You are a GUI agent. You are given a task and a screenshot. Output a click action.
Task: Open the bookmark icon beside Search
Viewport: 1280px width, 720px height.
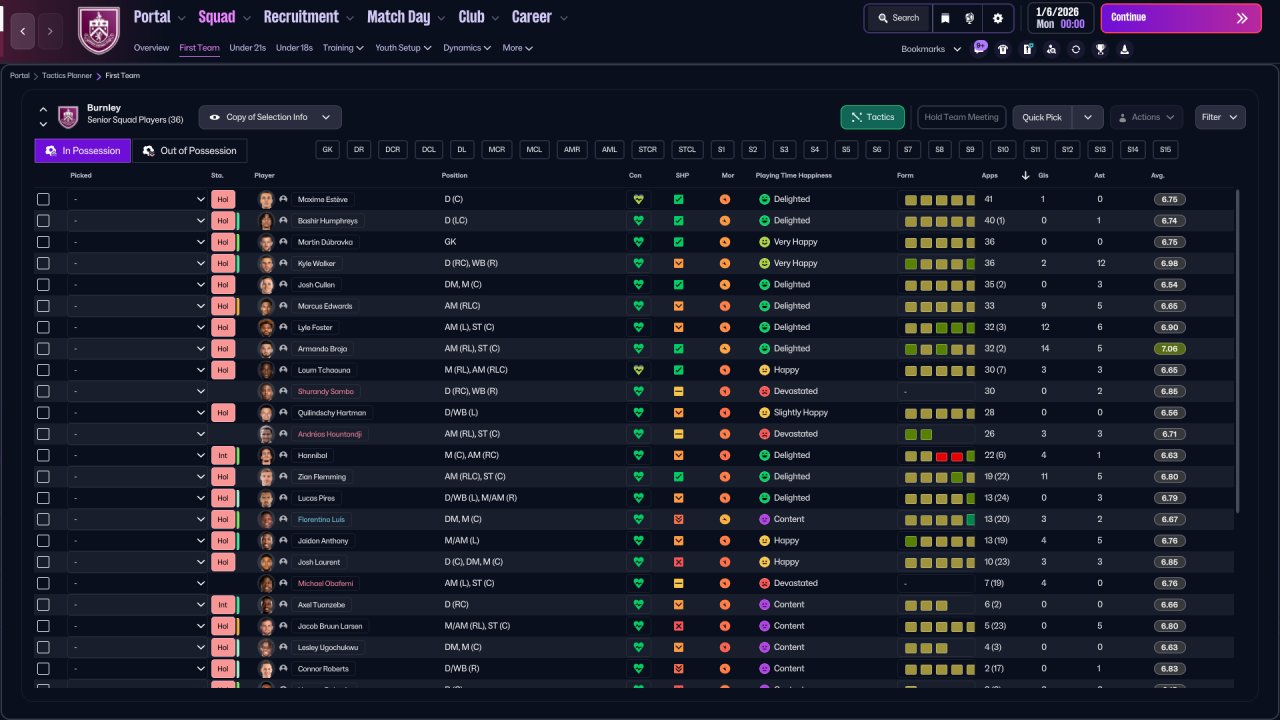(x=945, y=18)
